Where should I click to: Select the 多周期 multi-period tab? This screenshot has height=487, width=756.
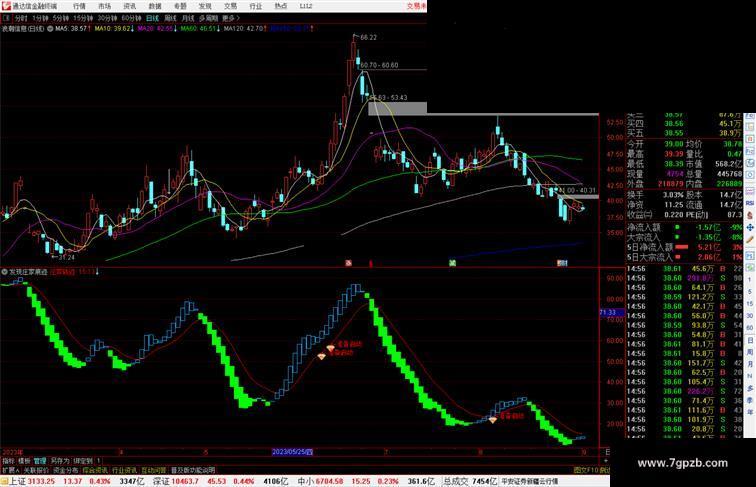(208, 18)
